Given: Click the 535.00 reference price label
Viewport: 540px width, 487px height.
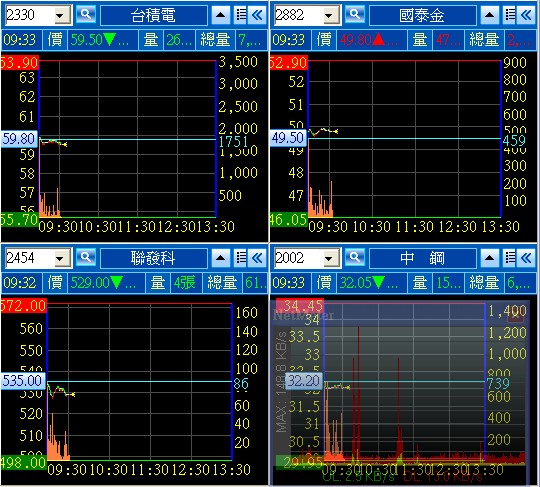Looking at the screenshot, I should [x=22, y=381].
